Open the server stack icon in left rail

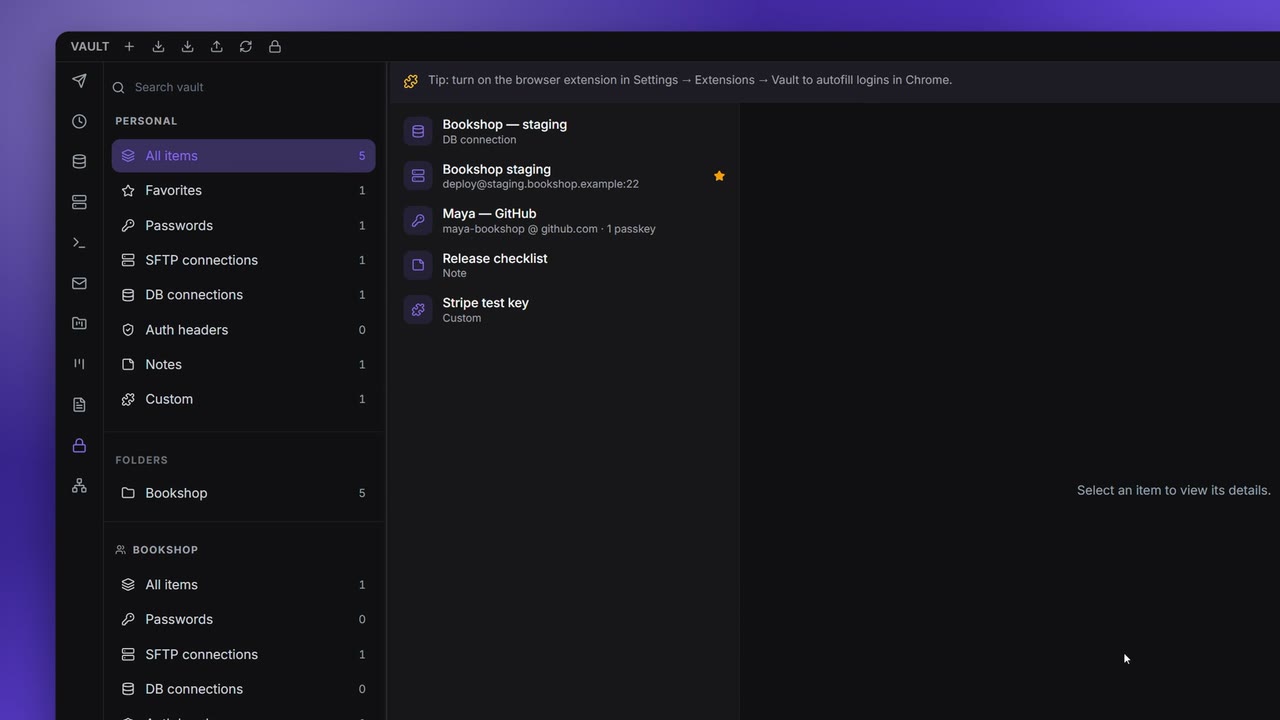79,202
